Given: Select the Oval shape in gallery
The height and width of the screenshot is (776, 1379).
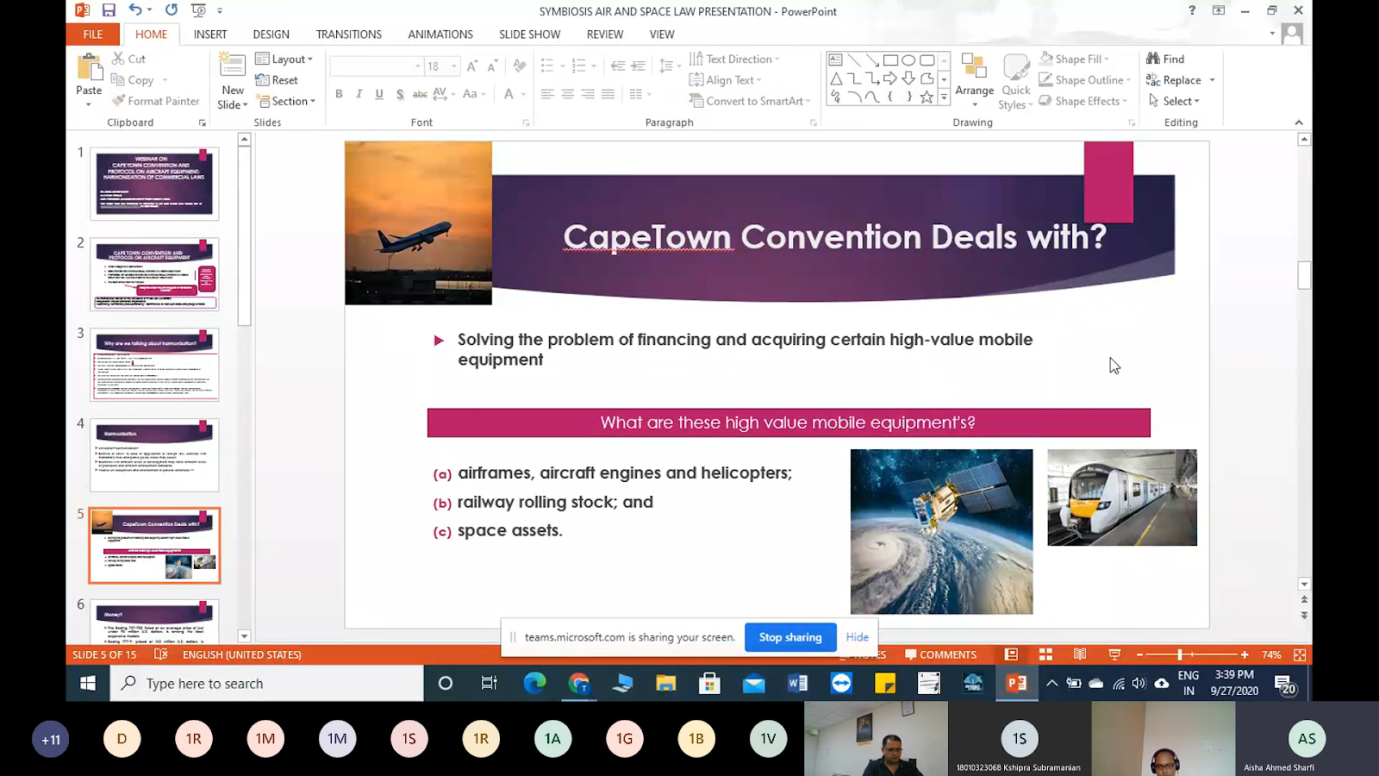Looking at the screenshot, I should (908, 60).
